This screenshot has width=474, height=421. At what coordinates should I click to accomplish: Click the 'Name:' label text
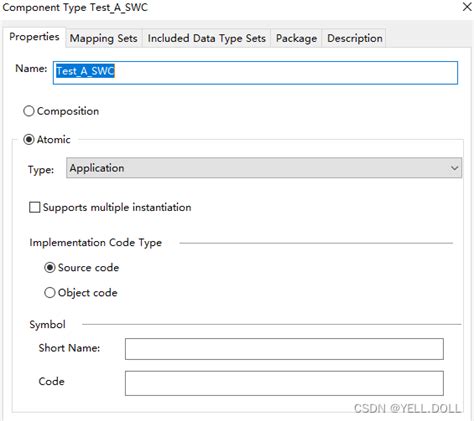tap(31, 69)
